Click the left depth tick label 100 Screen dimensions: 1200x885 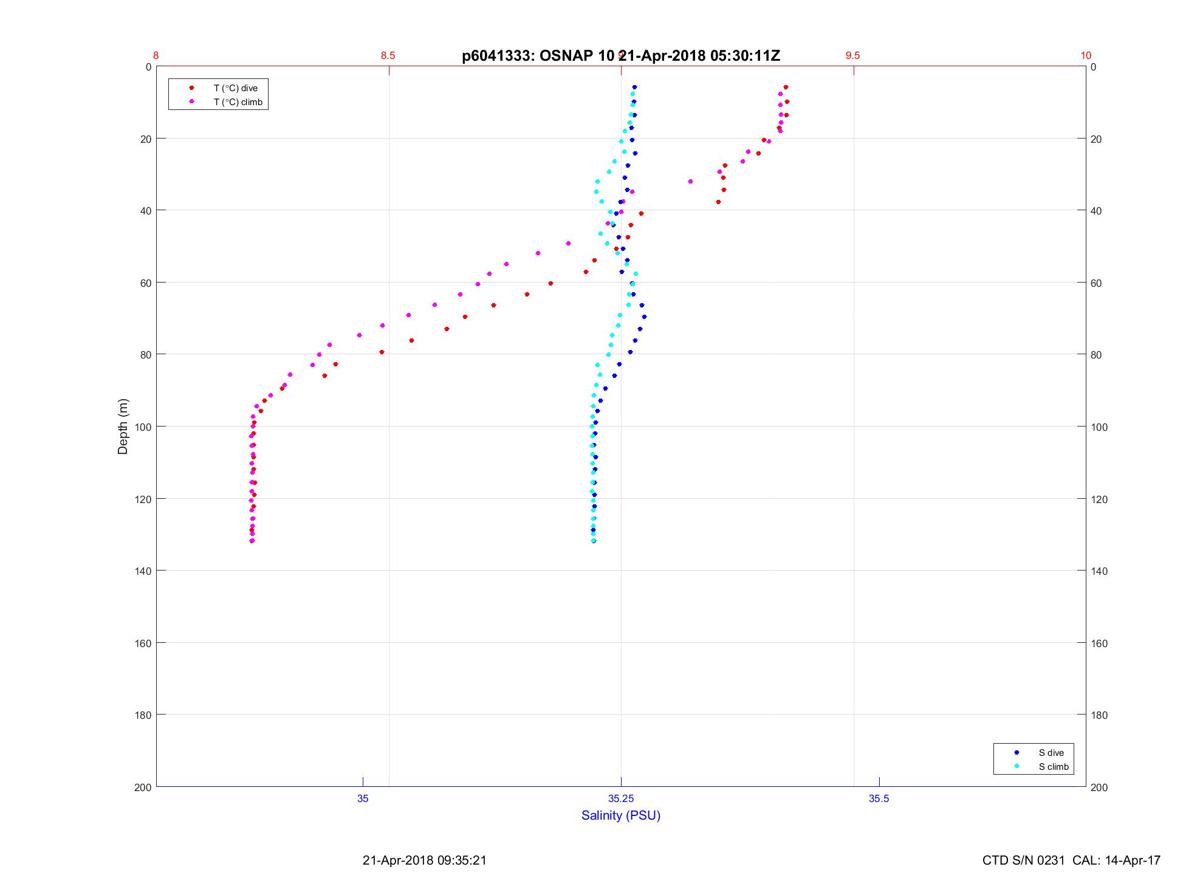142,427
